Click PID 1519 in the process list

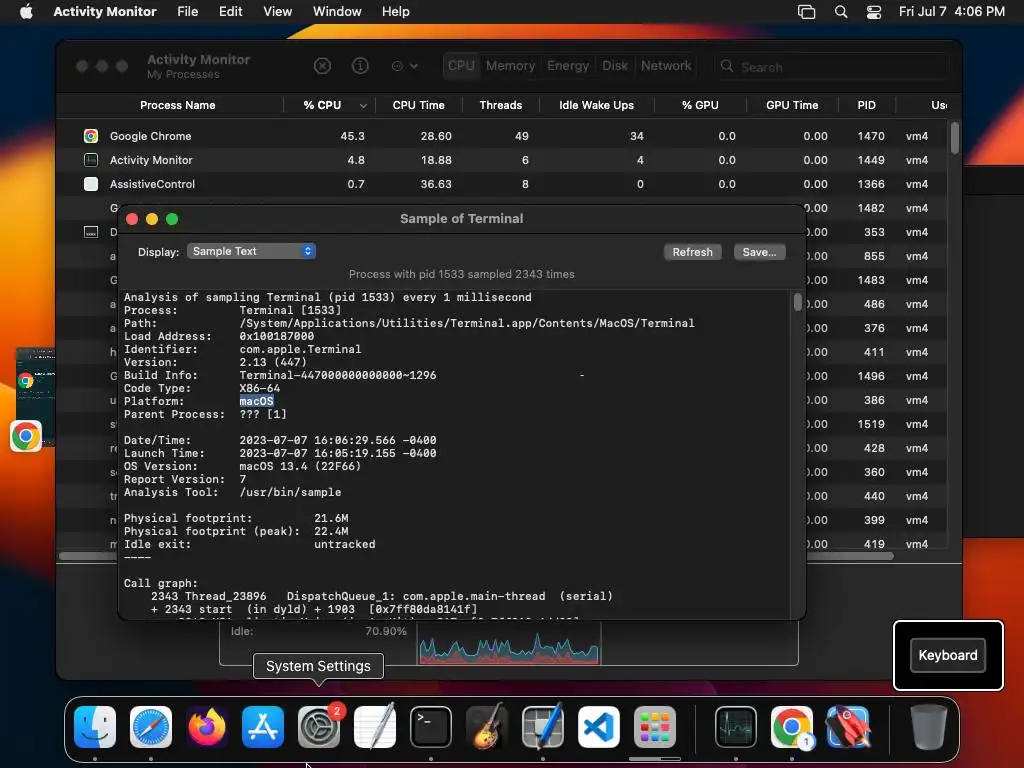click(x=871, y=424)
